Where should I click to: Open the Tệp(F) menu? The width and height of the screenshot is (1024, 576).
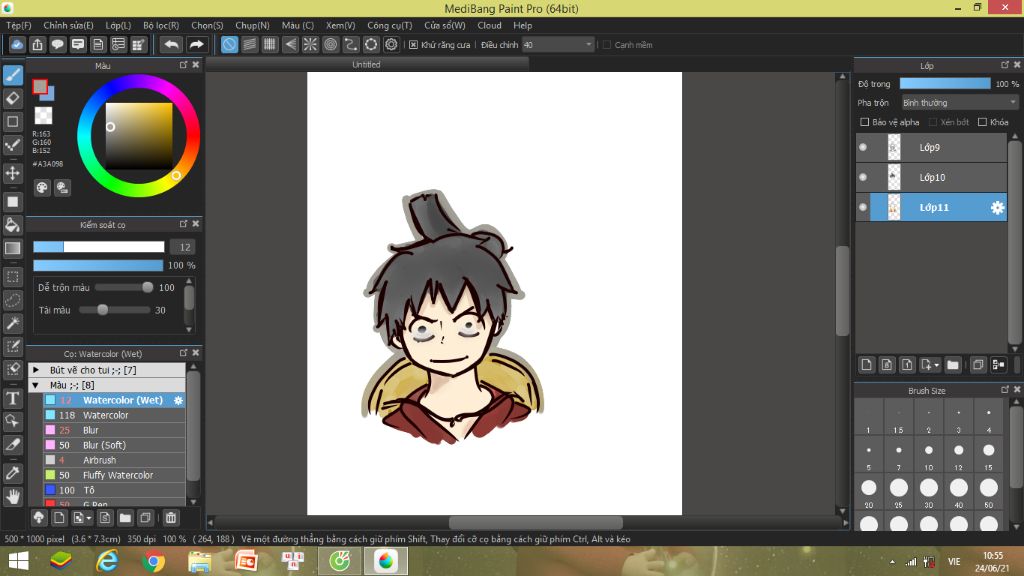click(x=19, y=25)
